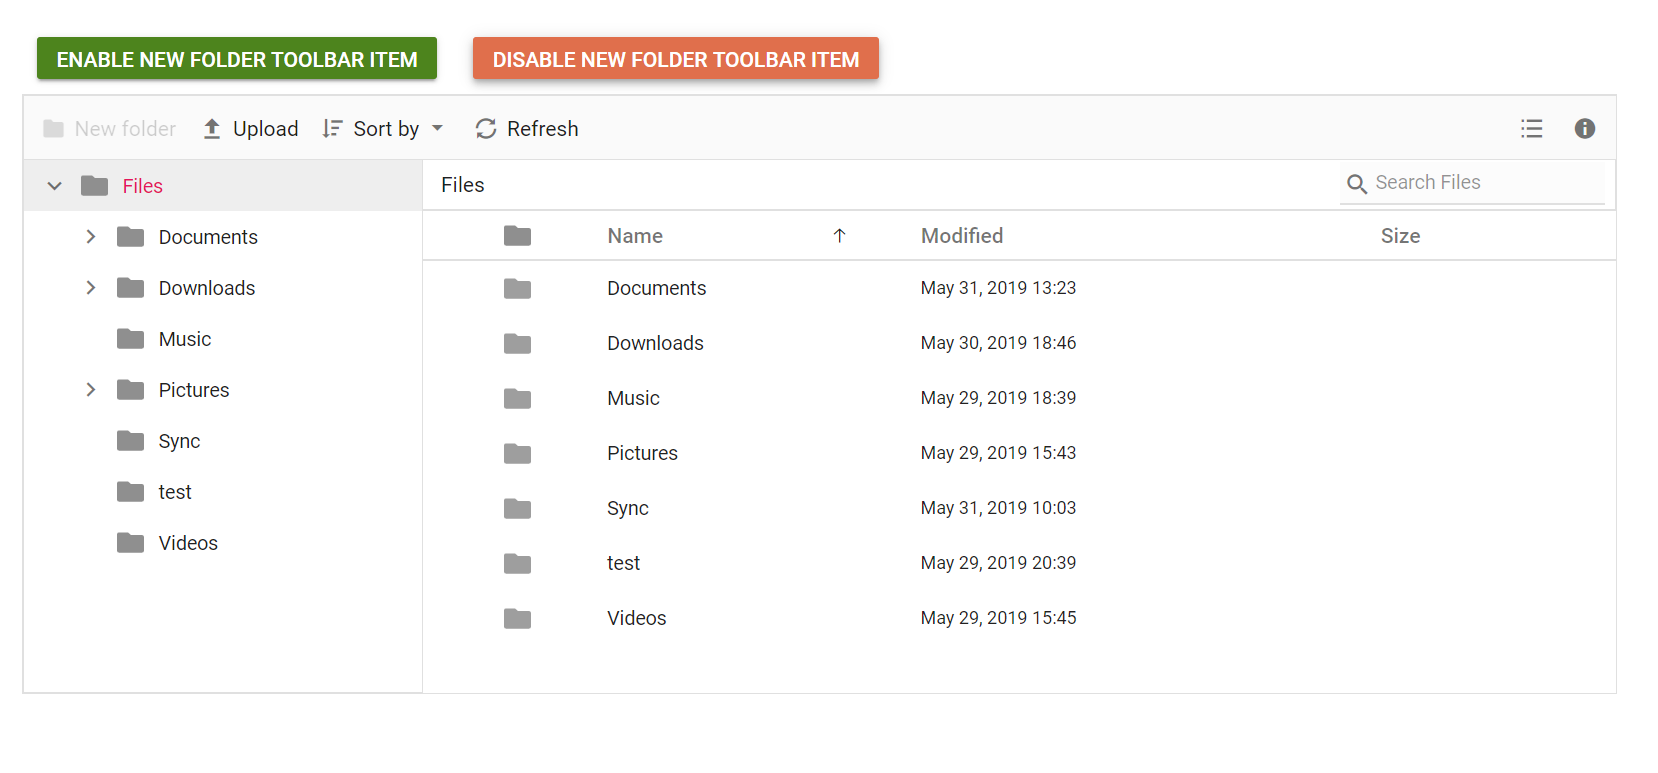
Task: Select the Pictures row in the grid
Action: (x=1019, y=453)
